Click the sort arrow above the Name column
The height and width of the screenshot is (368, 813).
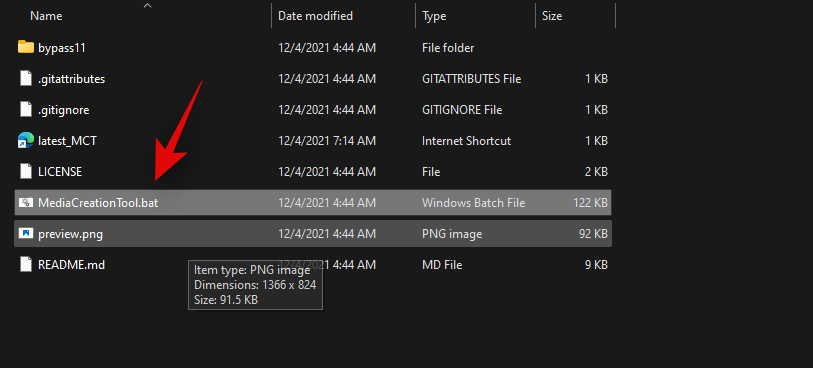click(148, 5)
